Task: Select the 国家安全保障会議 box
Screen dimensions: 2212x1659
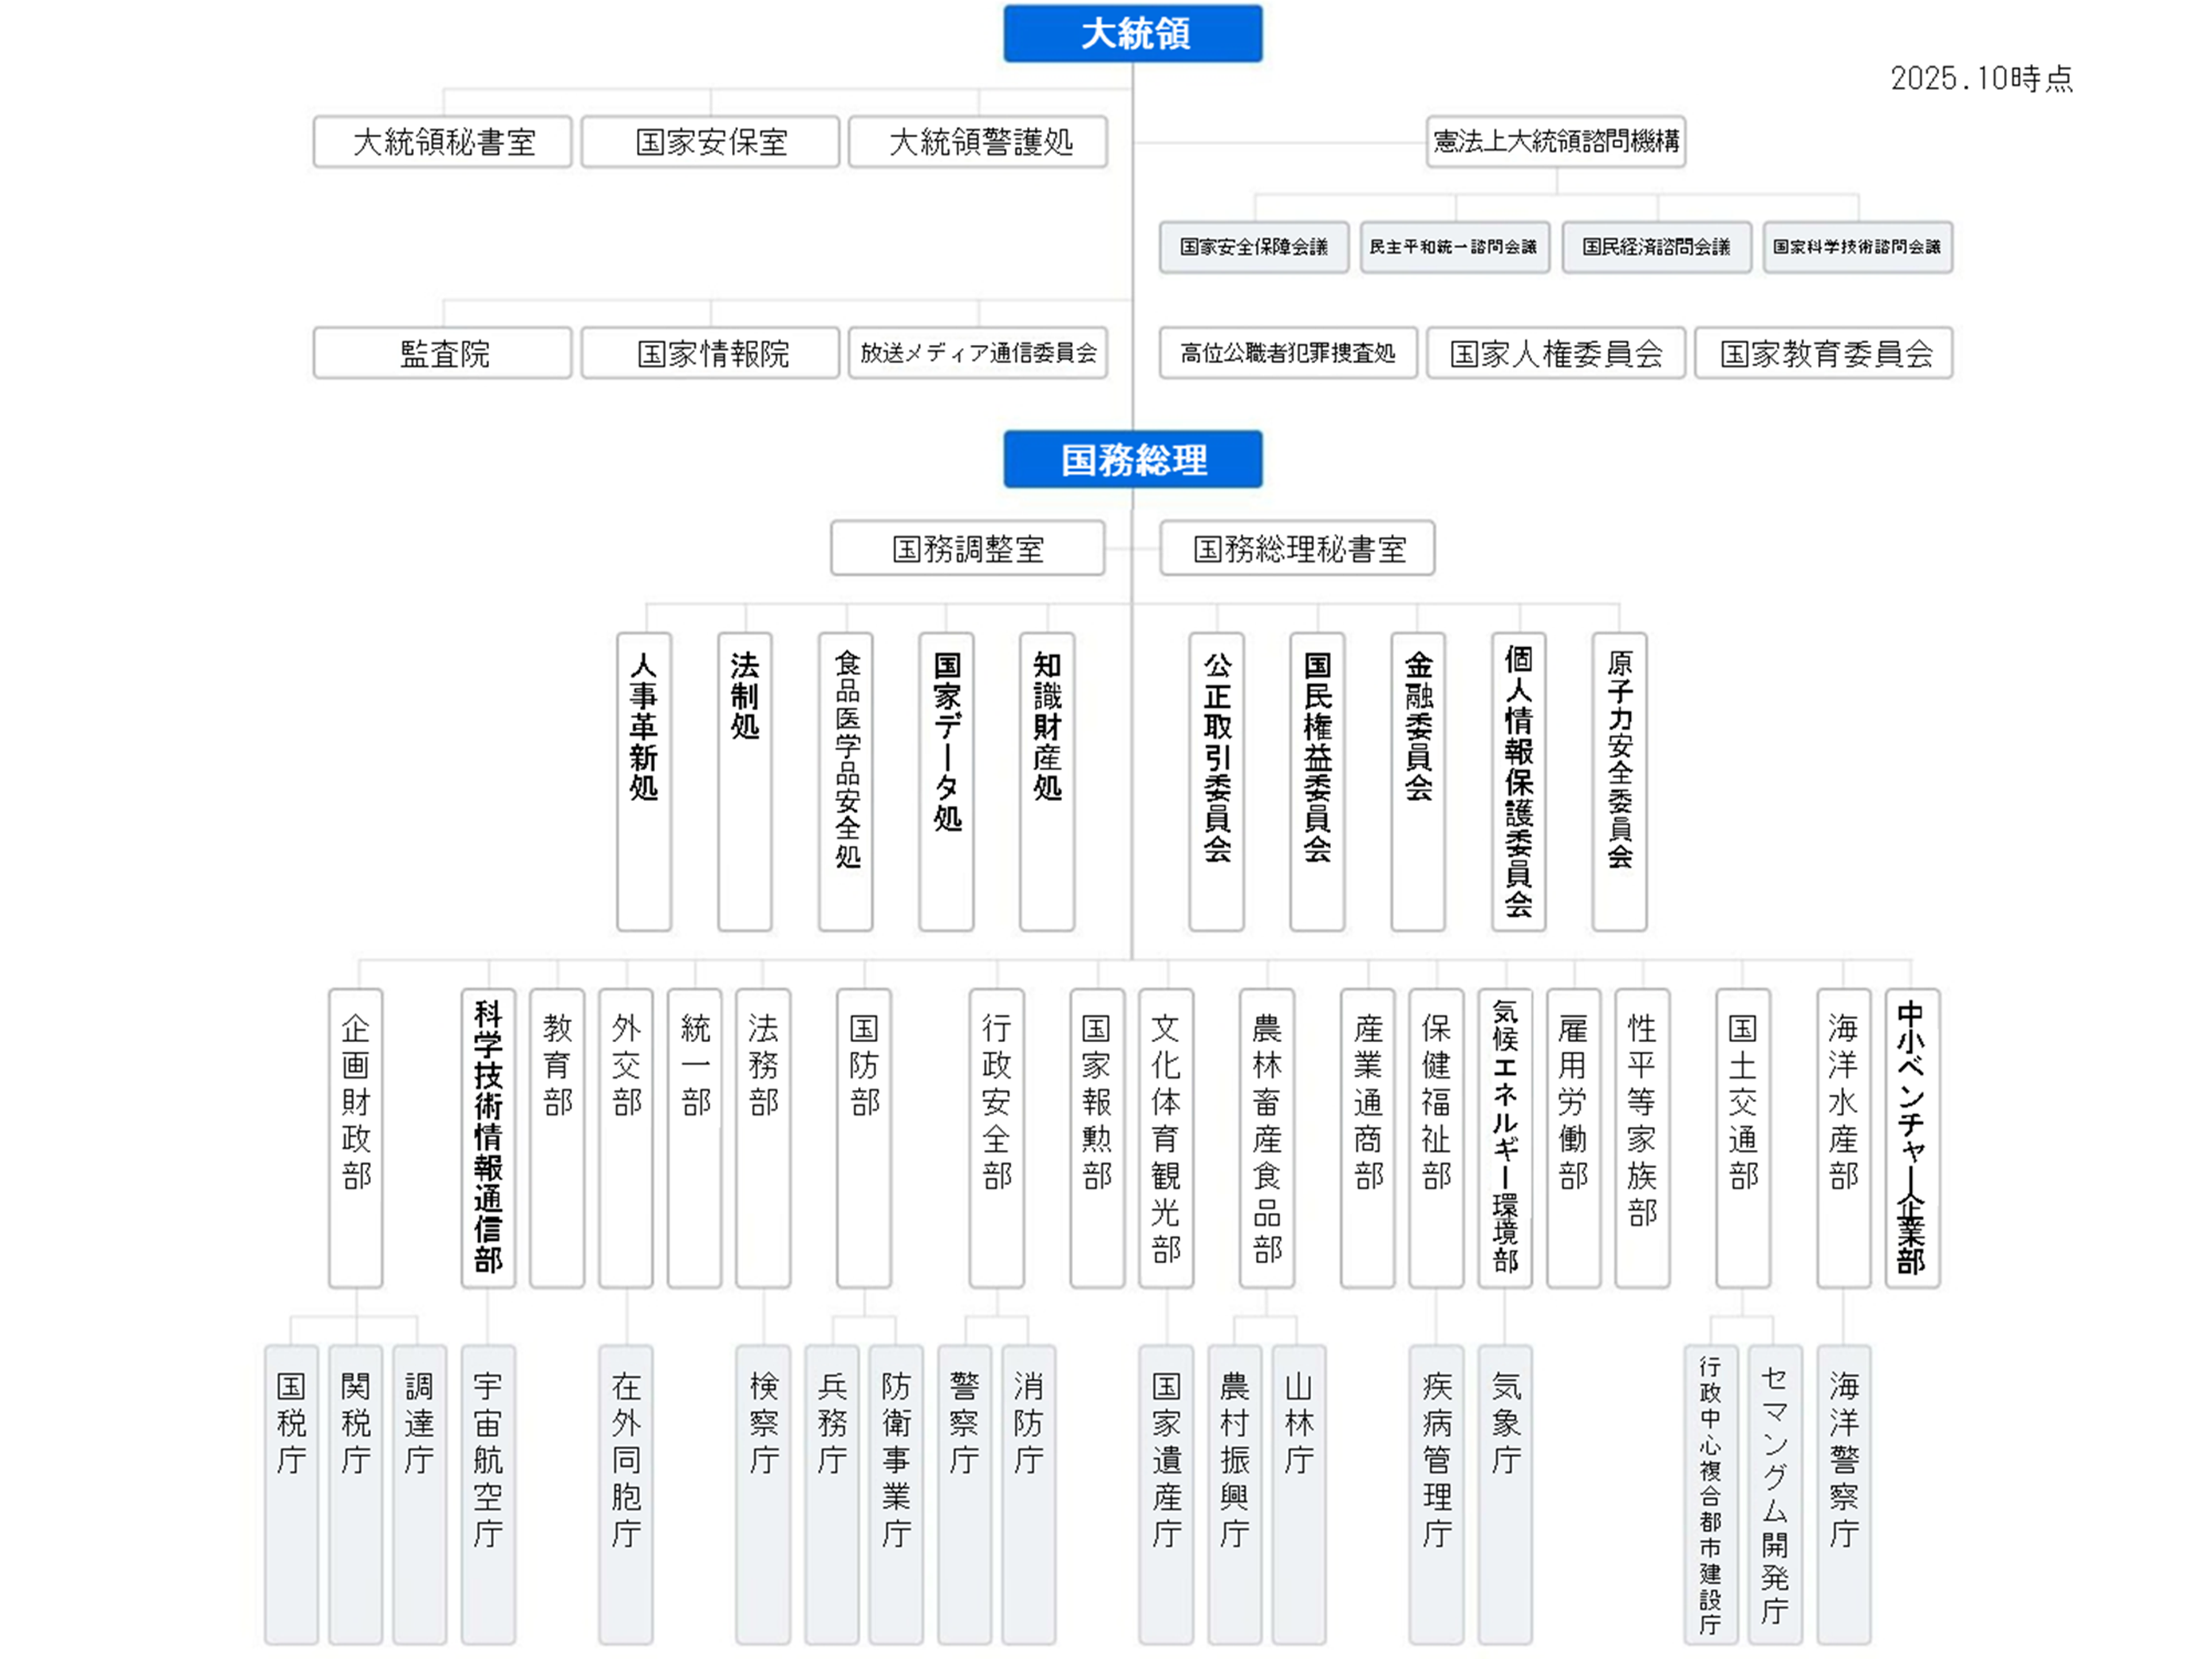Action: [x=1254, y=247]
